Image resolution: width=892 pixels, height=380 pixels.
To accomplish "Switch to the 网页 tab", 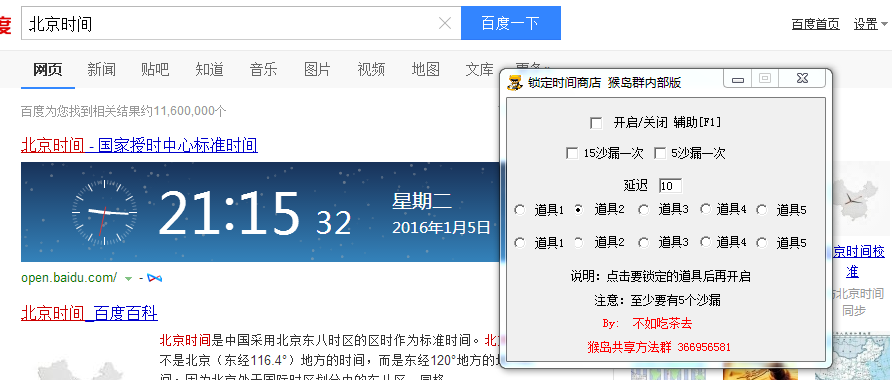I will [x=48, y=69].
